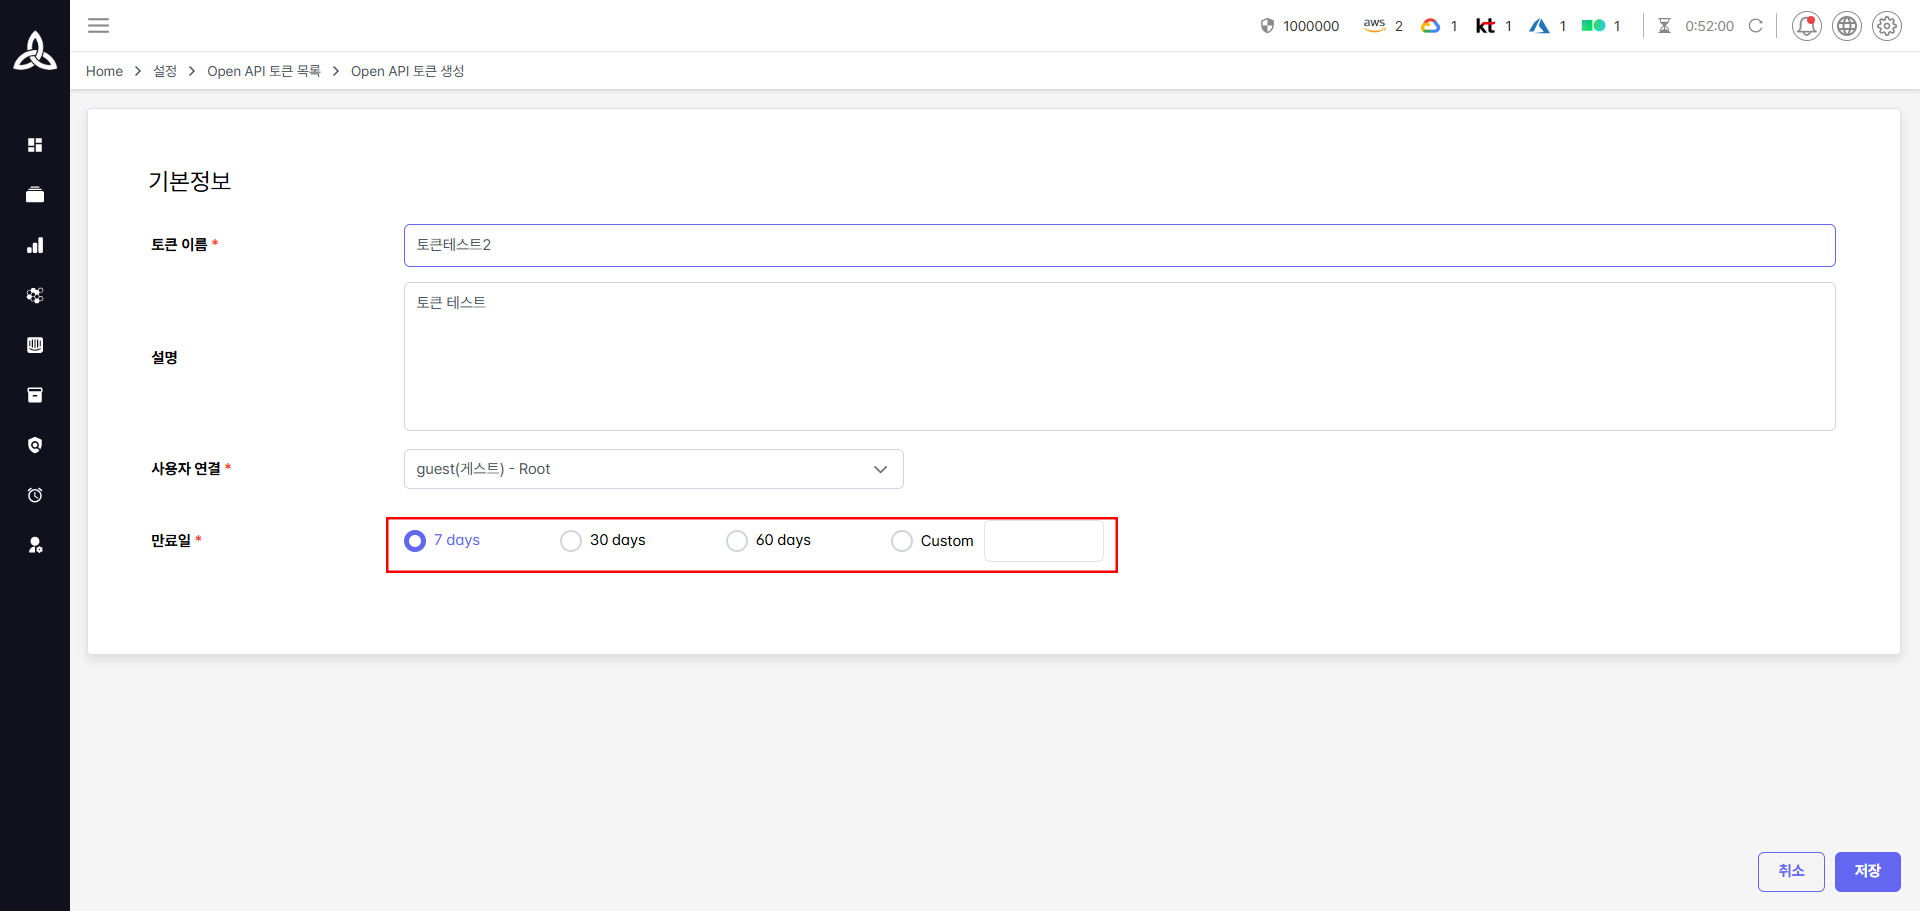Navigate to the 설정 breadcrumb
1920x911 pixels.
tap(165, 71)
